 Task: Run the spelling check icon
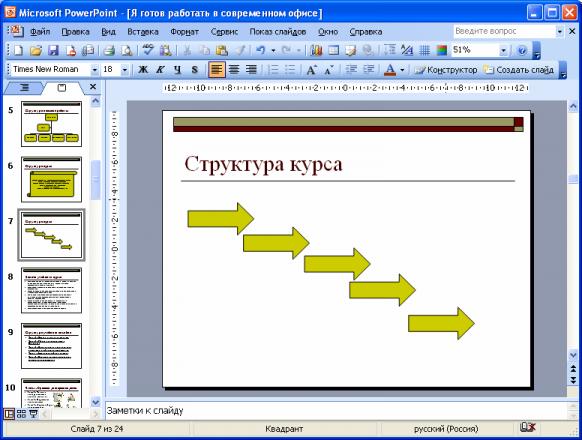coord(148,50)
